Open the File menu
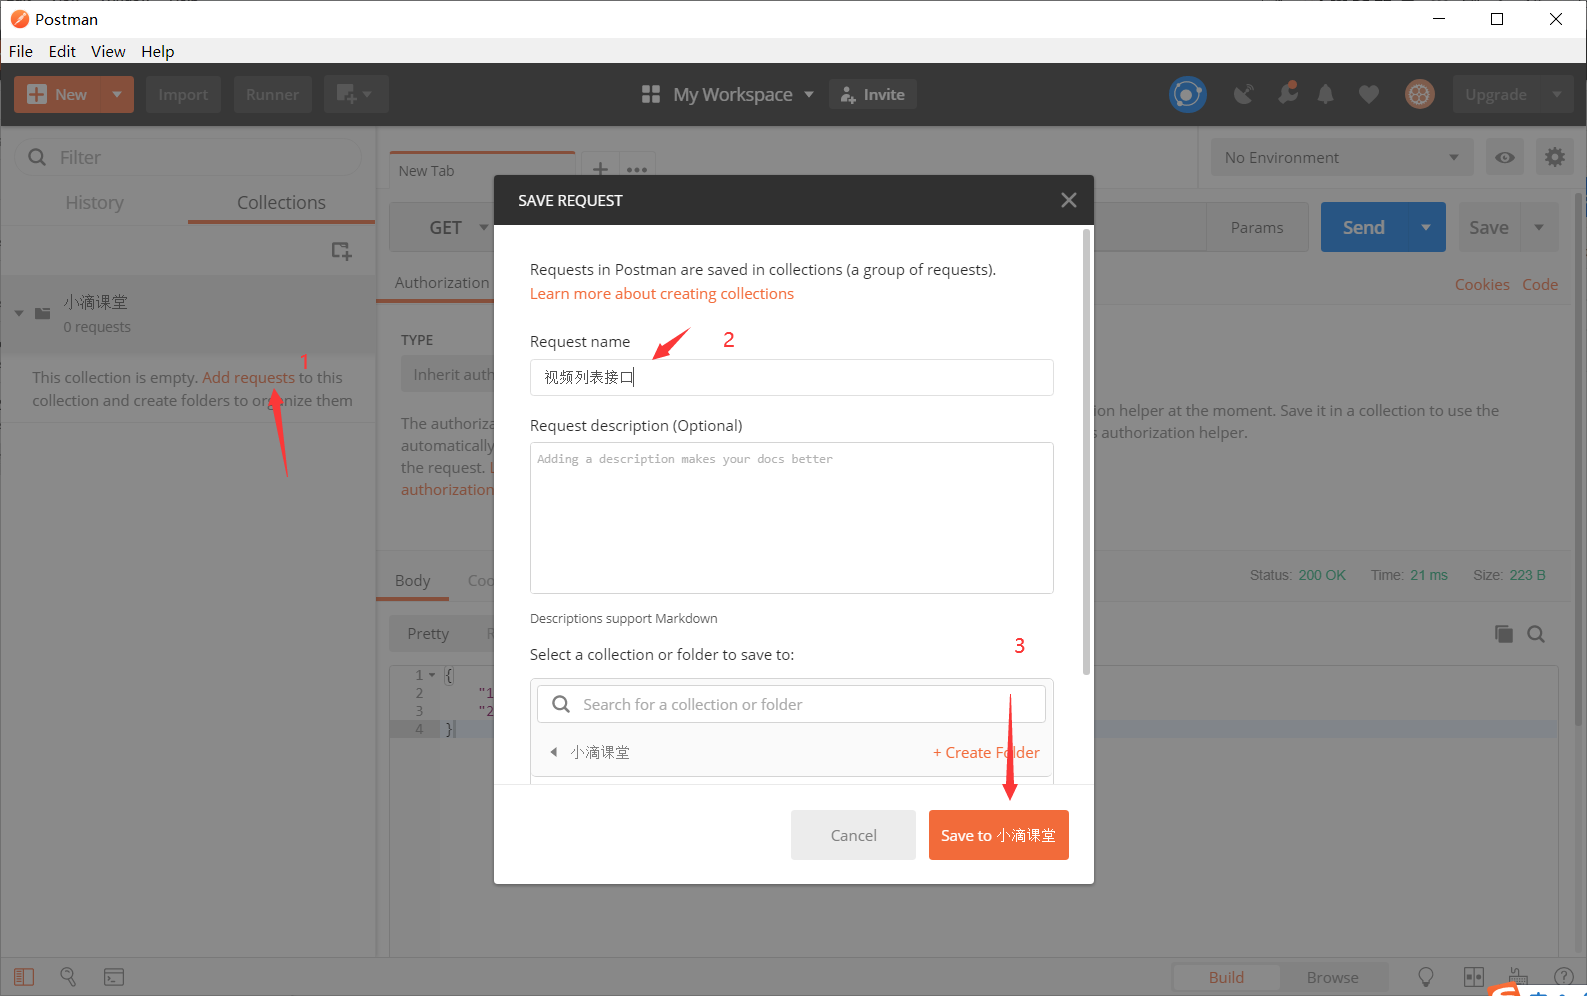This screenshot has height=996, width=1587. [x=21, y=51]
